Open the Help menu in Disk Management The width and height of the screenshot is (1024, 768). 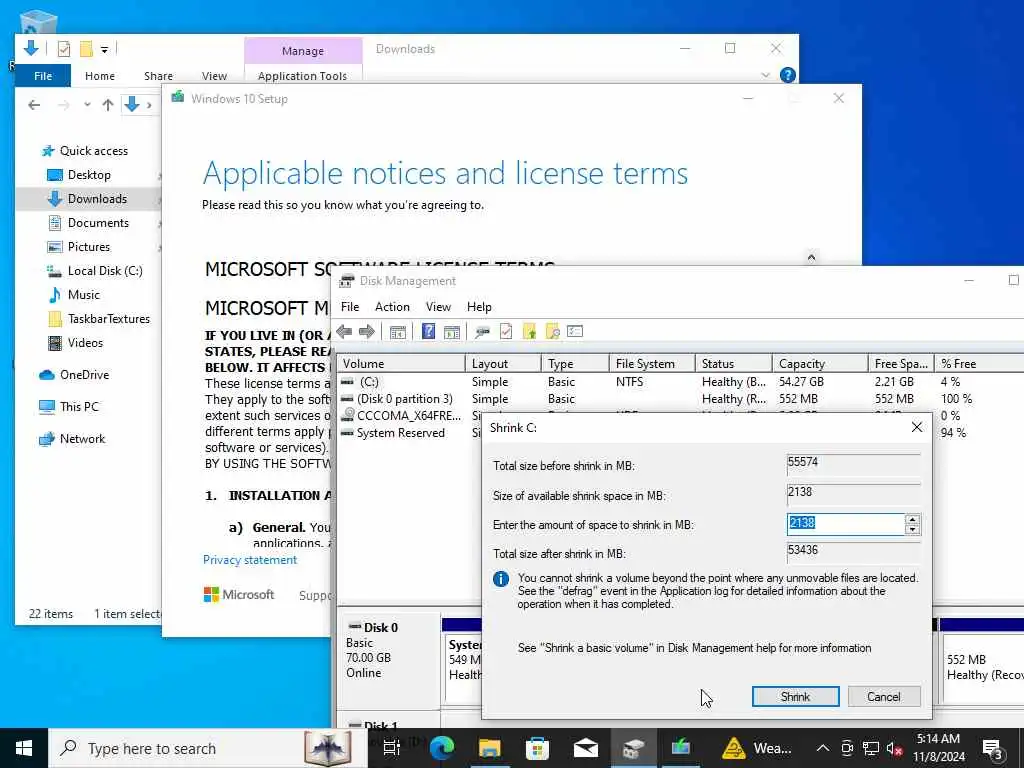coord(479,307)
